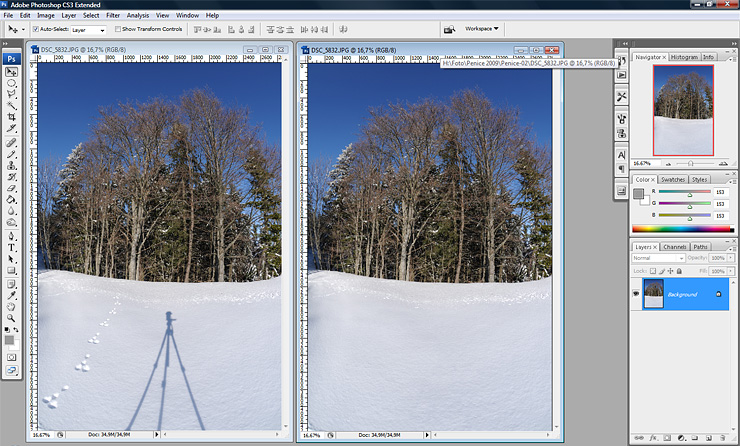Hide the Background layer eye icon
The image size is (740, 446).
pyautogui.click(x=637, y=293)
